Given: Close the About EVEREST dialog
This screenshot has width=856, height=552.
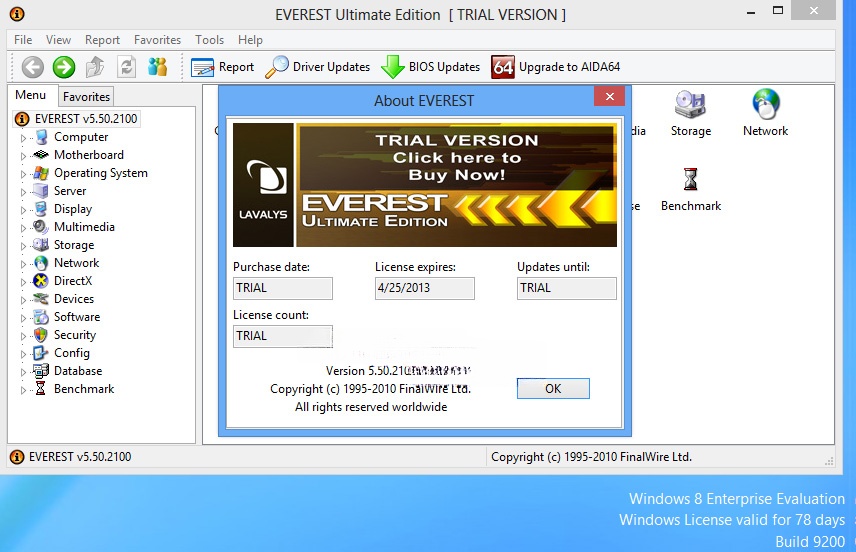Looking at the screenshot, I should [610, 97].
